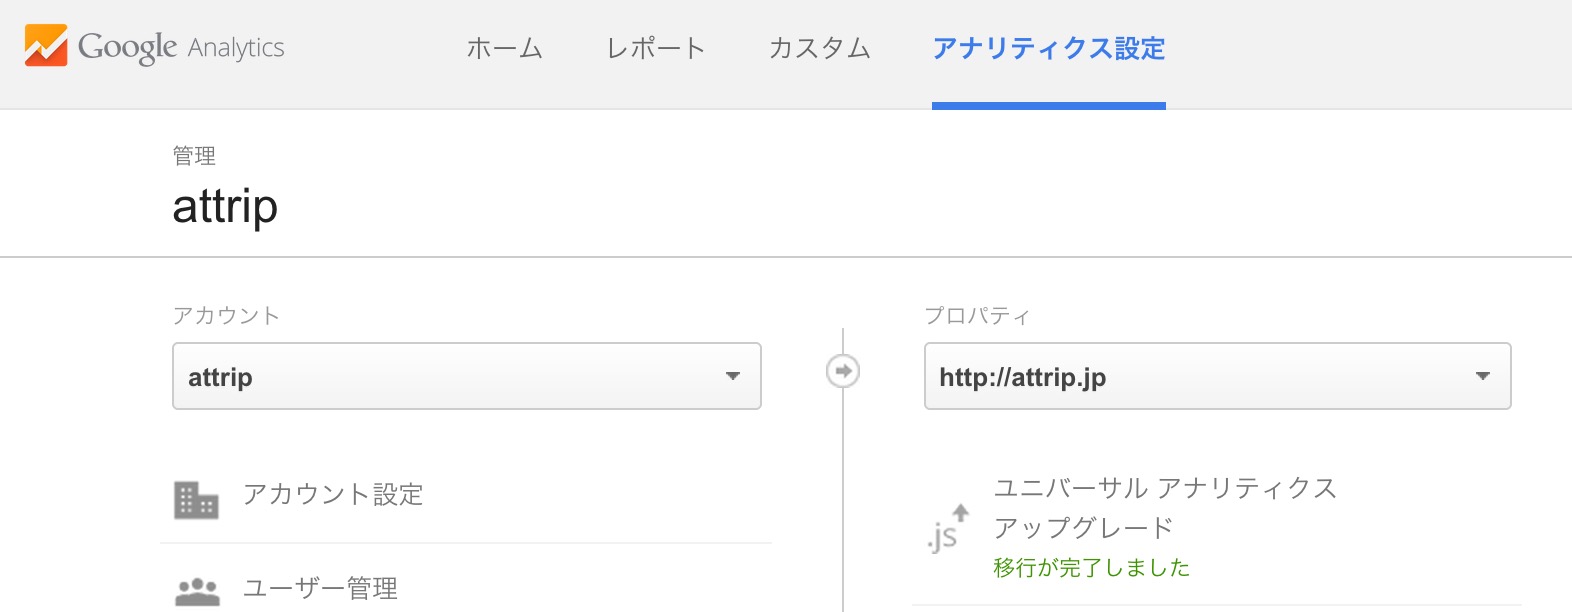Expand the http://attrip.jp property dropdown
The image size is (1572, 612).
click(1217, 376)
